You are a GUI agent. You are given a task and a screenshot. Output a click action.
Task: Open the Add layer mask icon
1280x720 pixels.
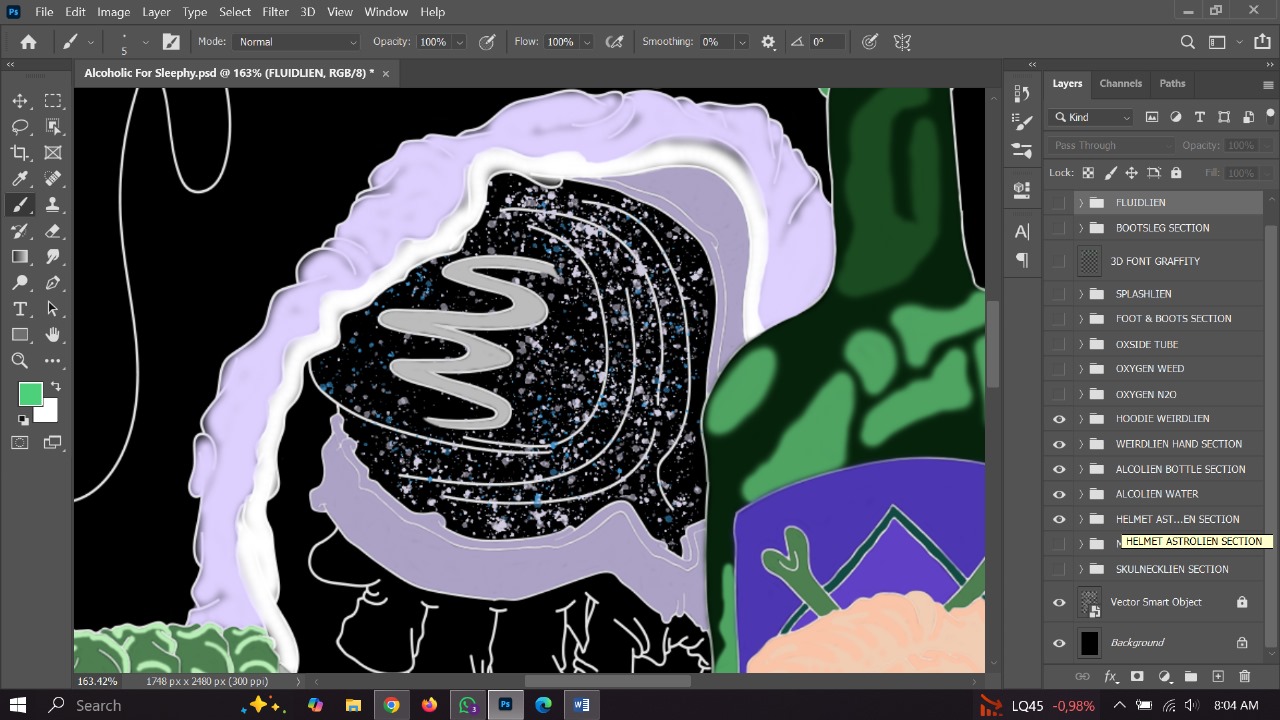1137,677
